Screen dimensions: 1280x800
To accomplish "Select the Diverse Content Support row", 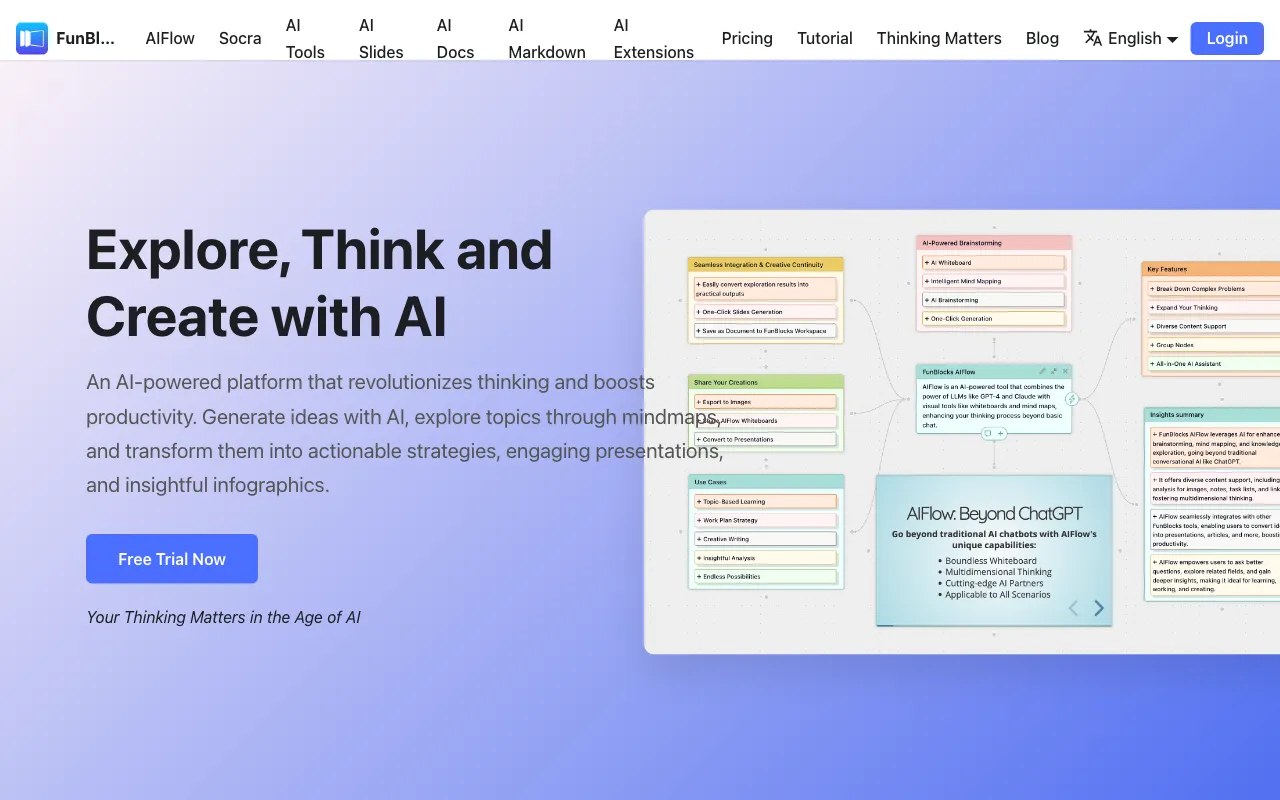I will coord(1214,326).
